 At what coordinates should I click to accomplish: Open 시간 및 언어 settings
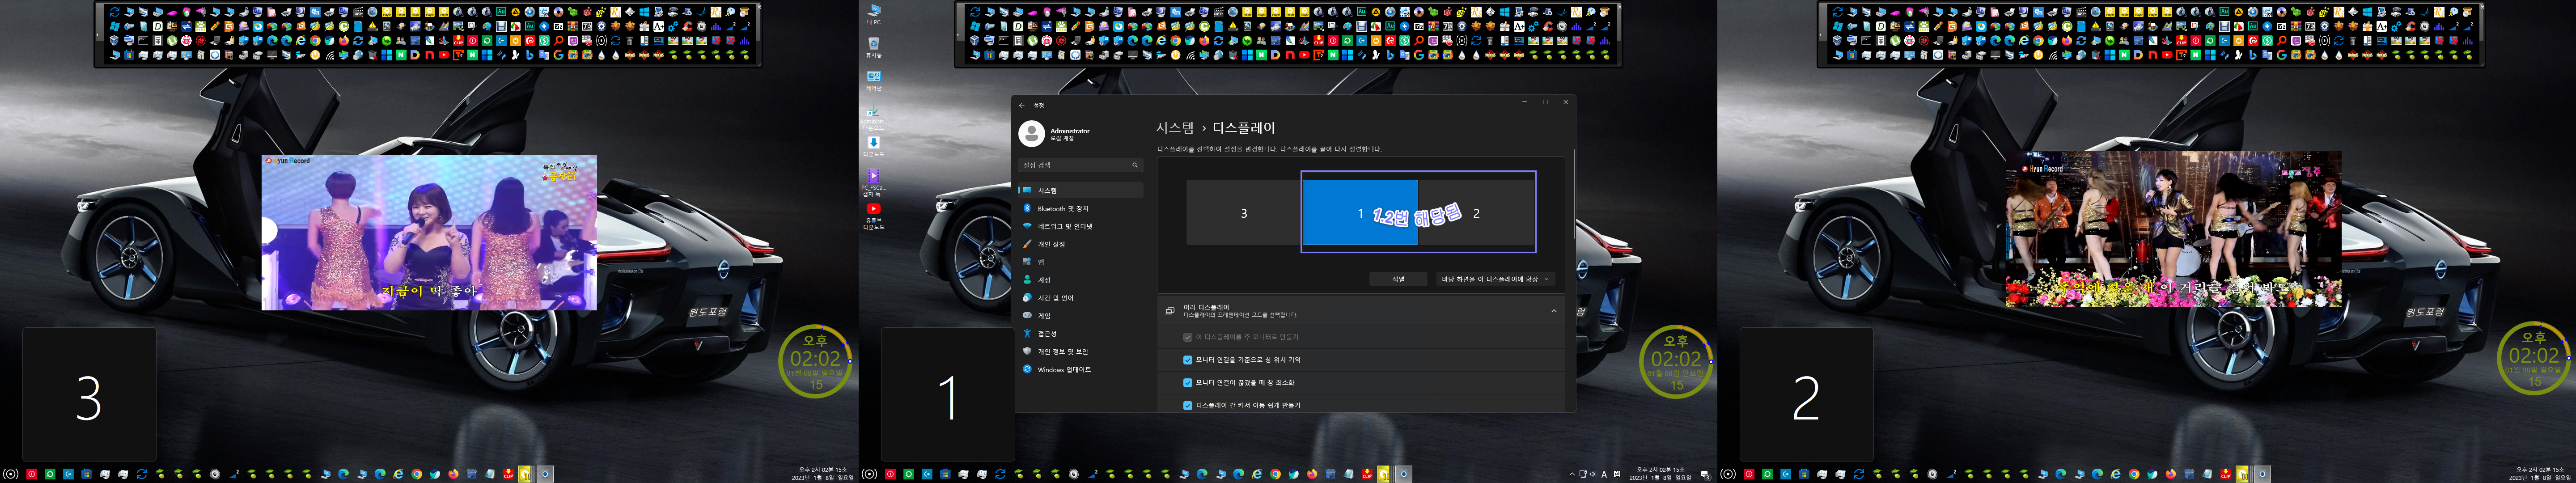(x=1080, y=298)
